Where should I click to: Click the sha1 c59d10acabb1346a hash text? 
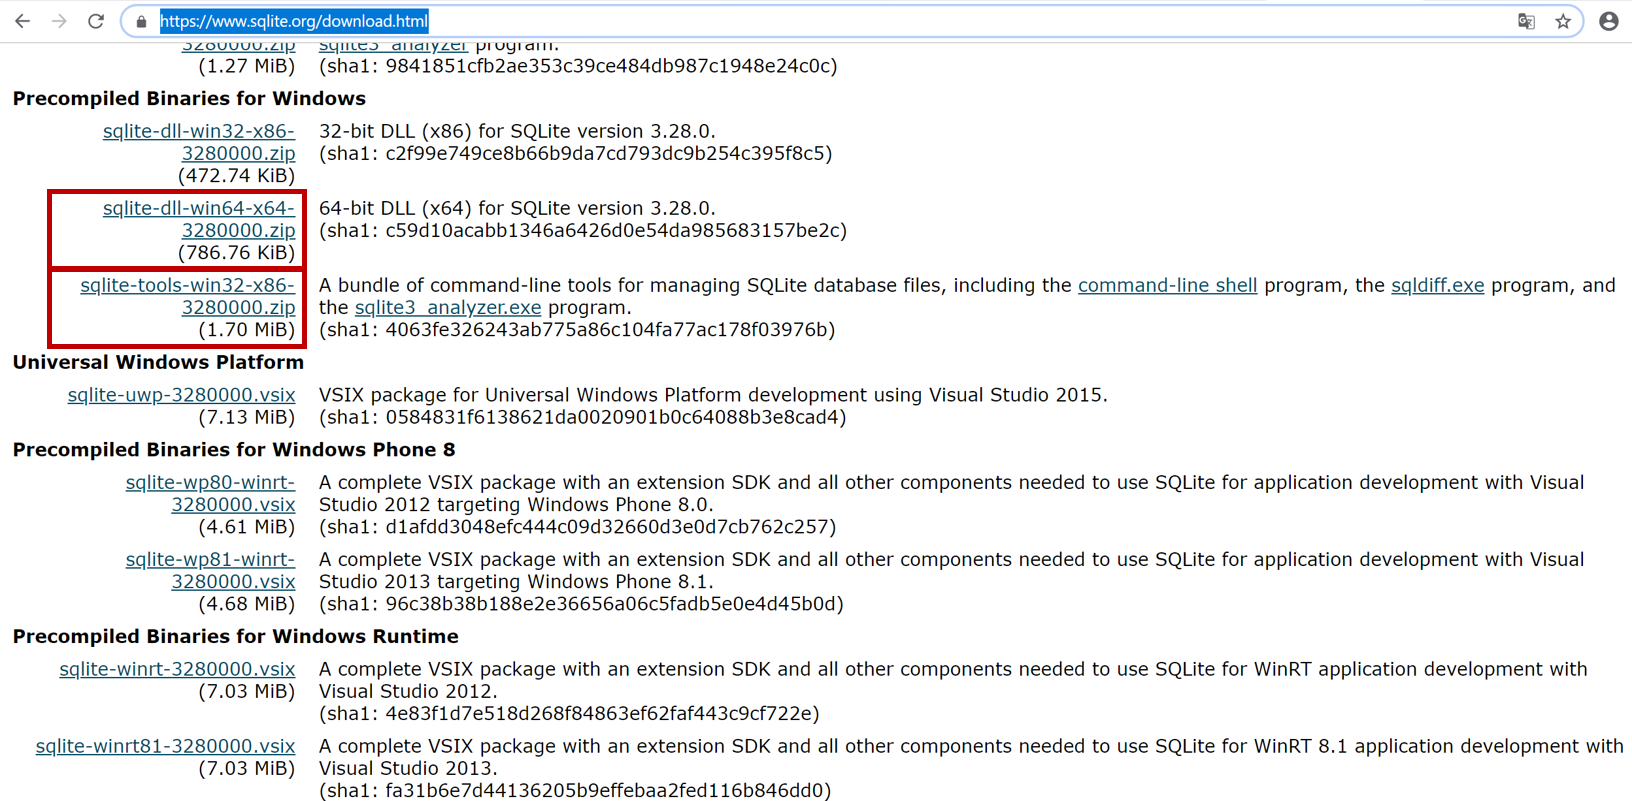[x=583, y=231]
